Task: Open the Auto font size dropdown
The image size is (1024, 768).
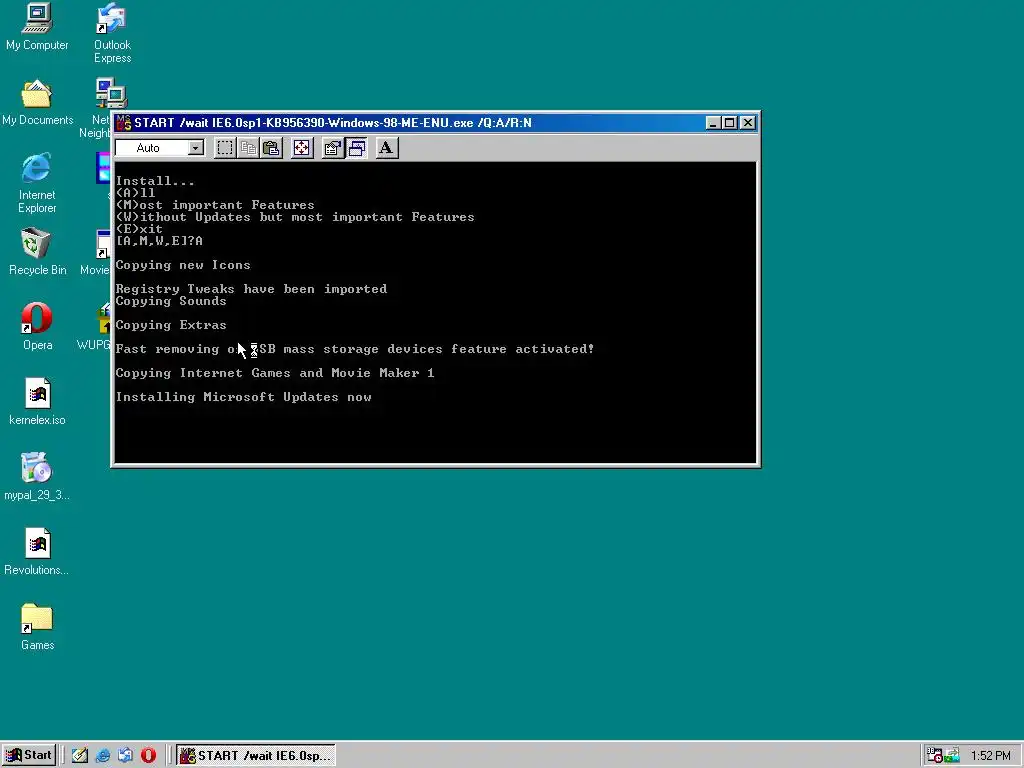Action: pos(195,148)
